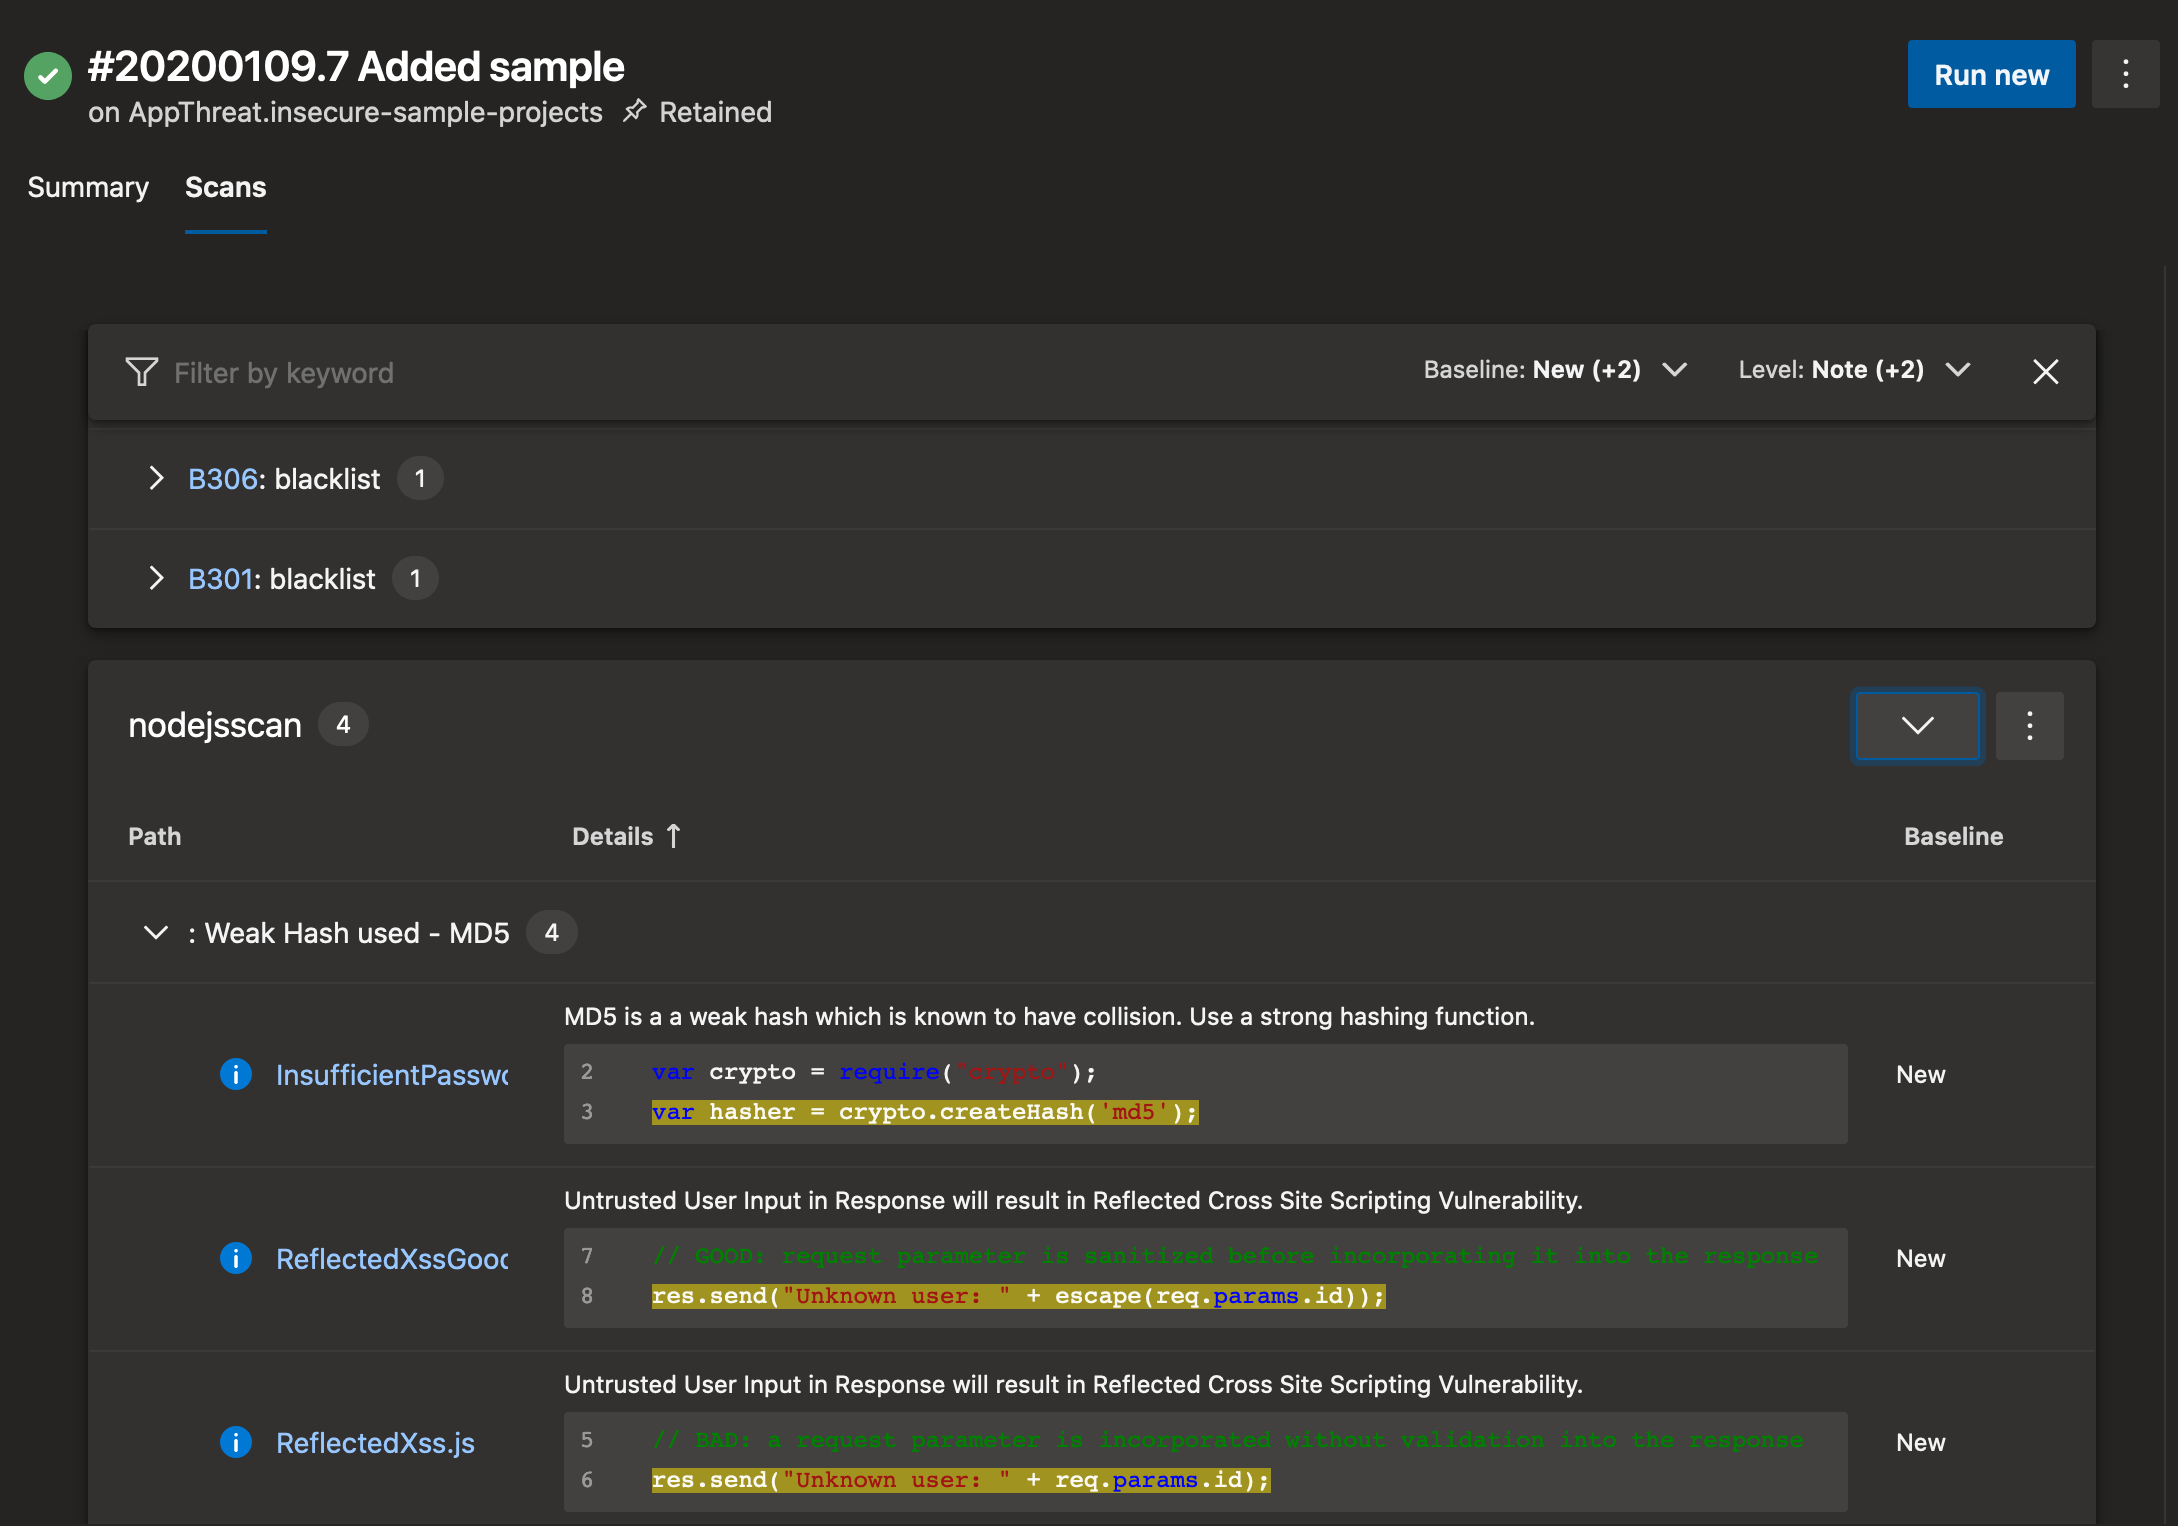2178x1526 pixels.
Task: Click the Retained pin icon
Action: coord(635,111)
